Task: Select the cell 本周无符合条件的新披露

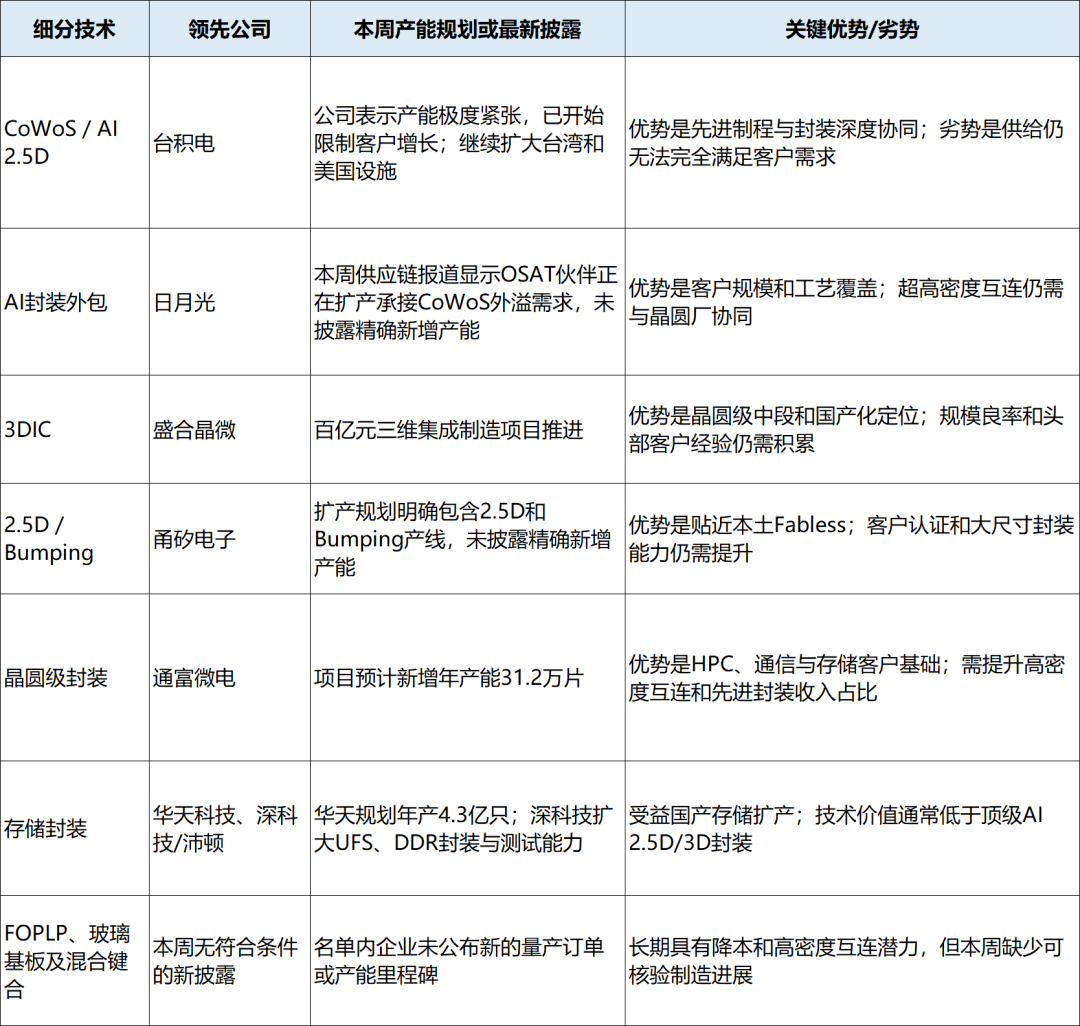Action: click(x=229, y=961)
